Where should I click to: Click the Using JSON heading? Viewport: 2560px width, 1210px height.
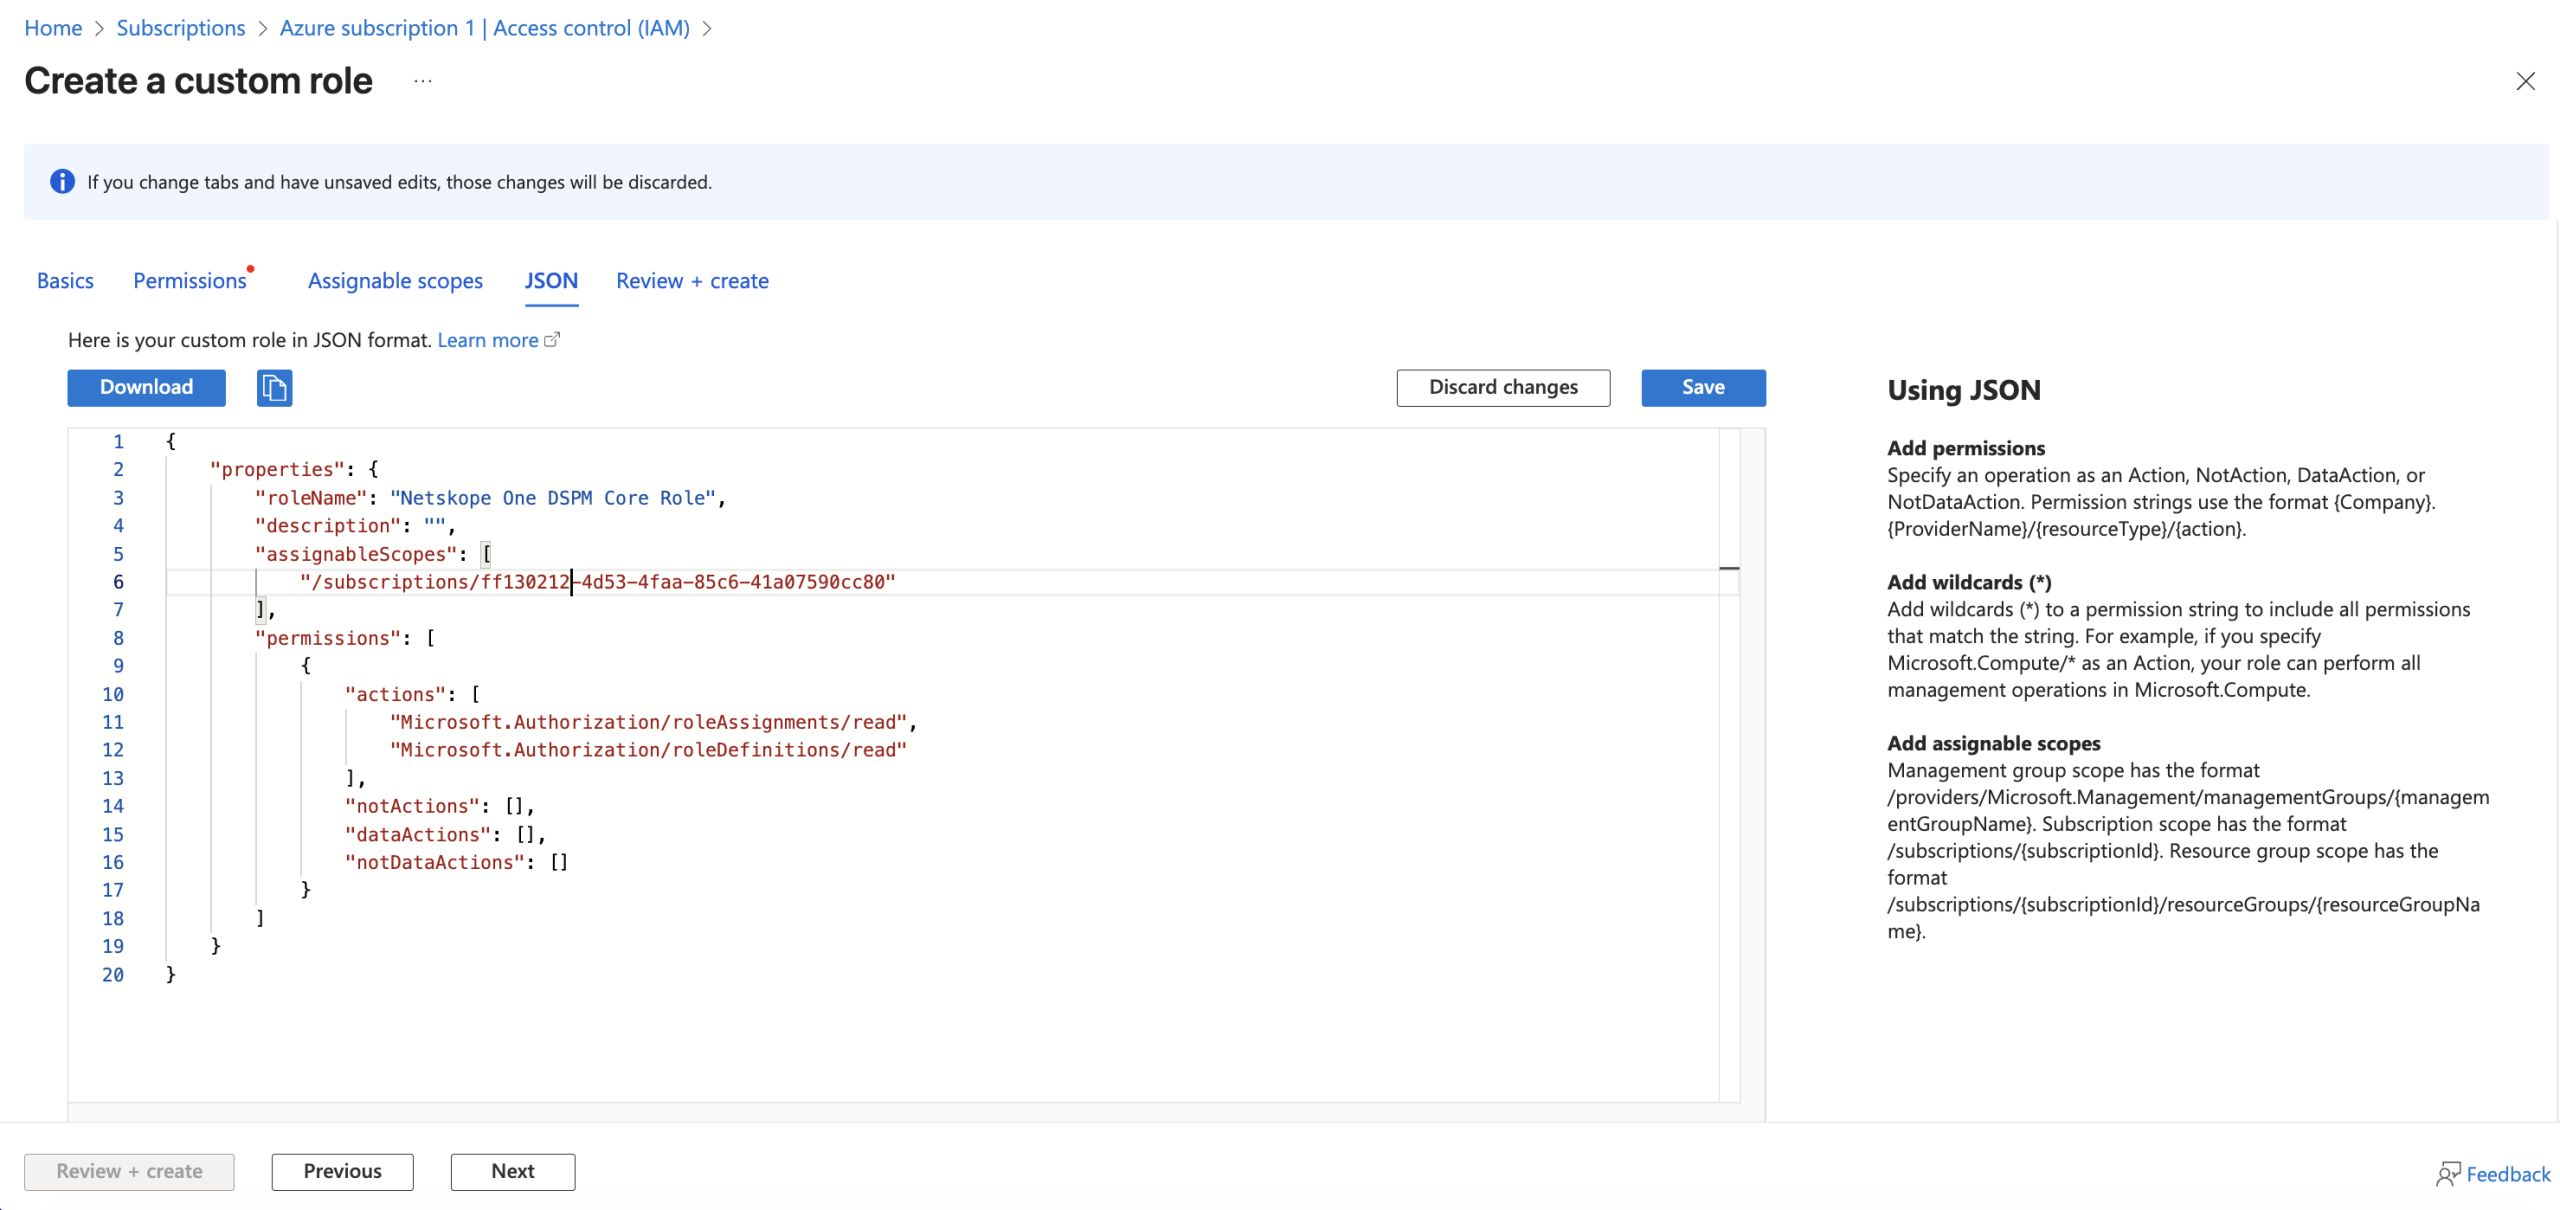pos(1963,390)
